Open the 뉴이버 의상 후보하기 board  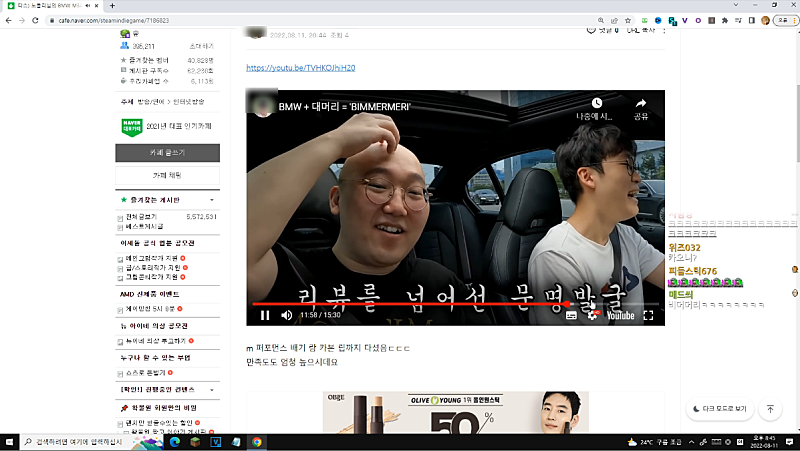pyautogui.click(x=156, y=341)
